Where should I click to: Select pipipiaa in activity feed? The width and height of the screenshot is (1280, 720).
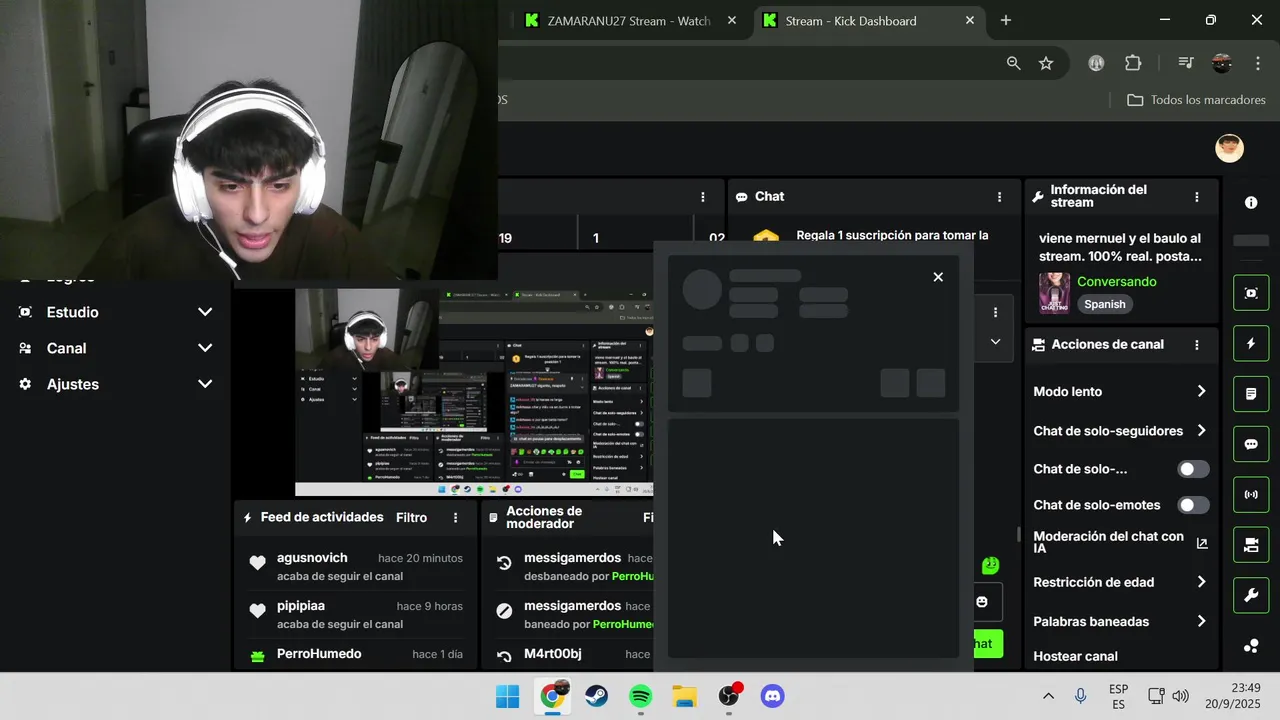tap(301, 606)
